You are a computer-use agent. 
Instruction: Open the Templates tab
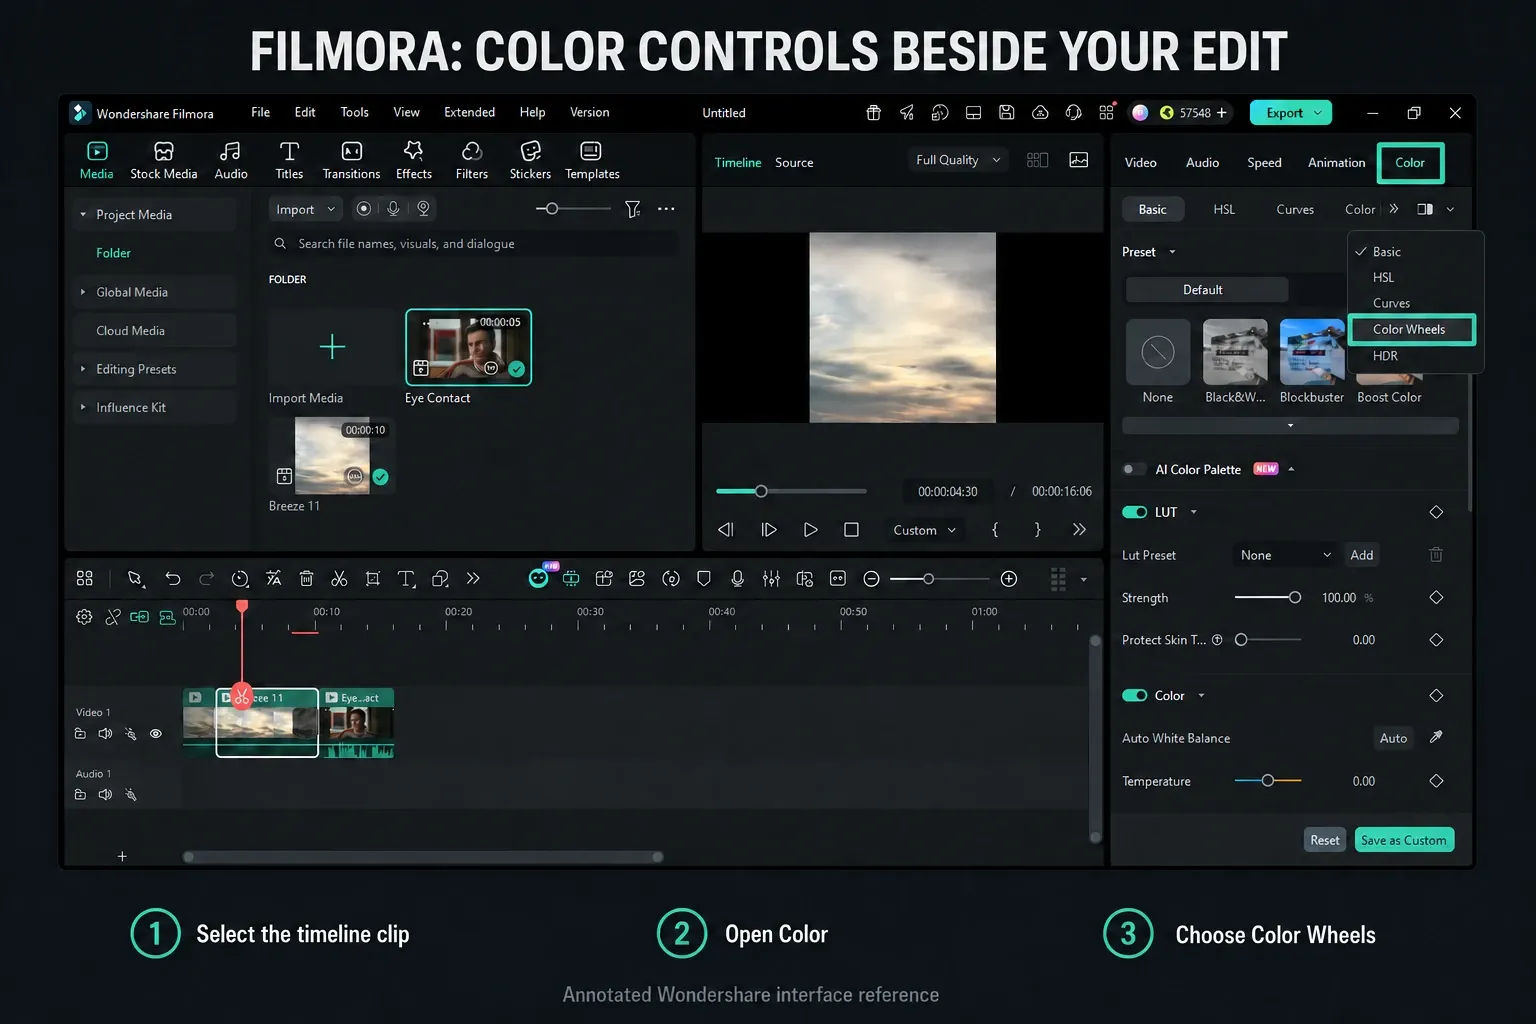[592, 161]
